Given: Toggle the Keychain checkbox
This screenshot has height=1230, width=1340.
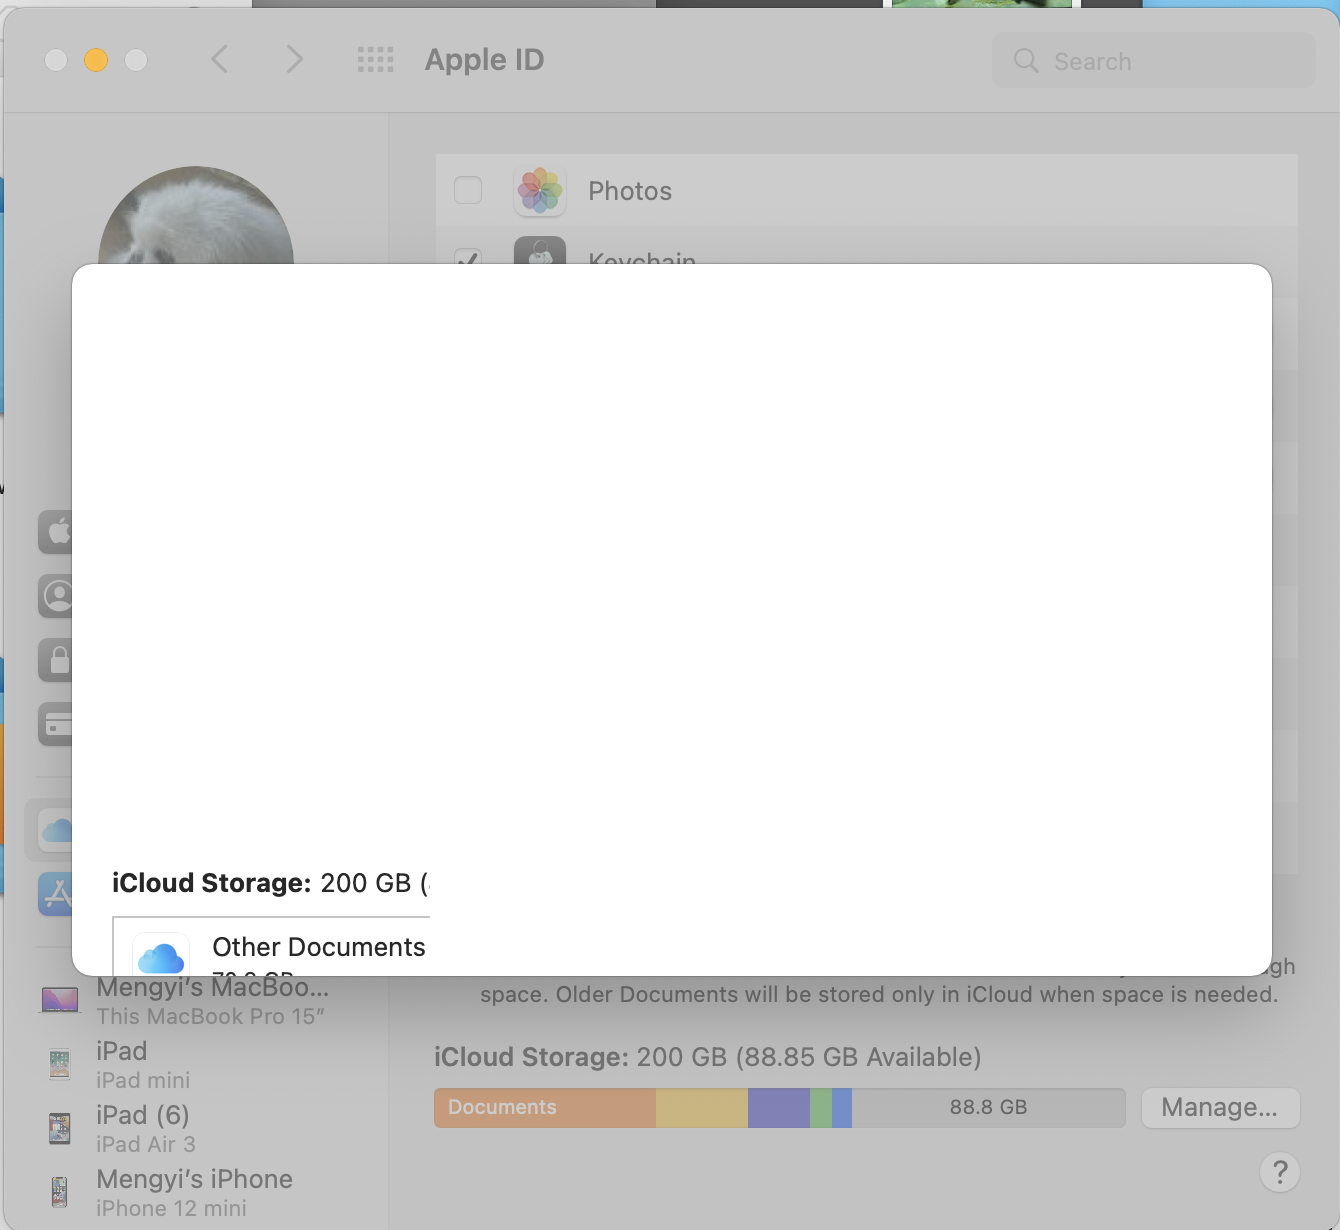Looking at the screenshot, I should 468,256.
